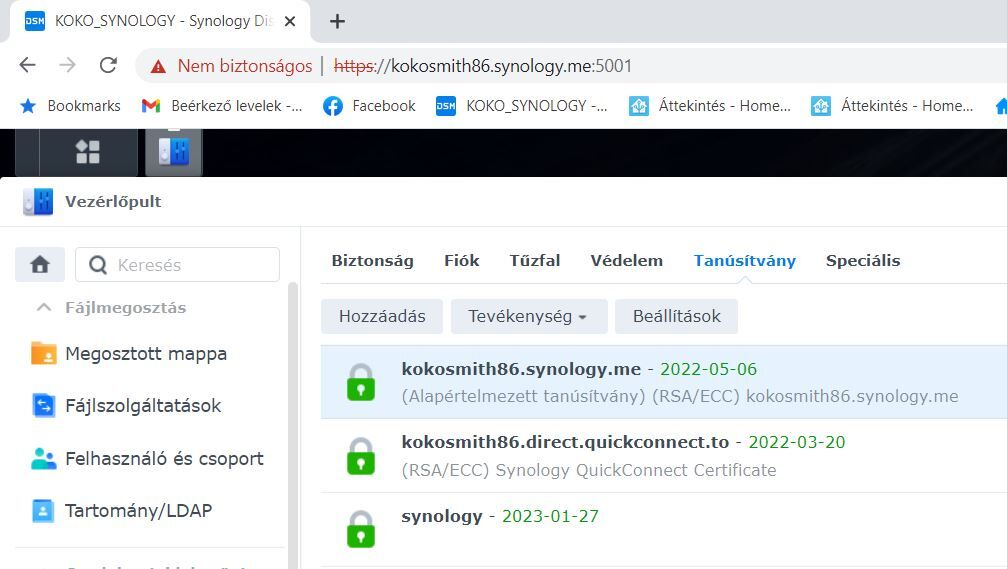Open second Áttekintés - Home bookmark
1007x569 pixels.
tap(892, 106)
